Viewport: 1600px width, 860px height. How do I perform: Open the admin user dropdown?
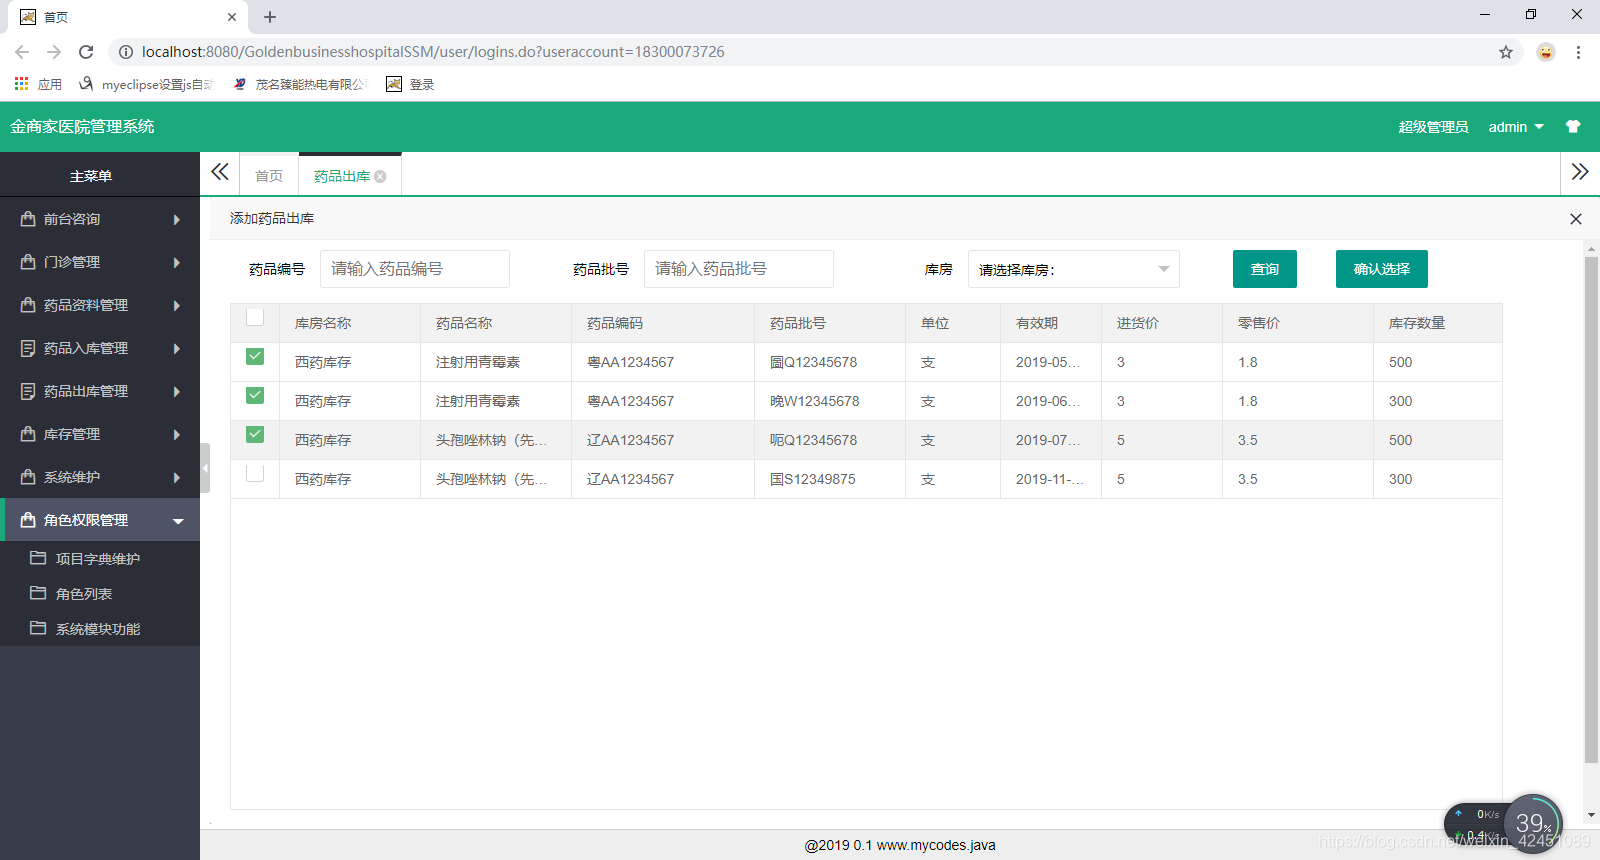(x=1516, y=127)
